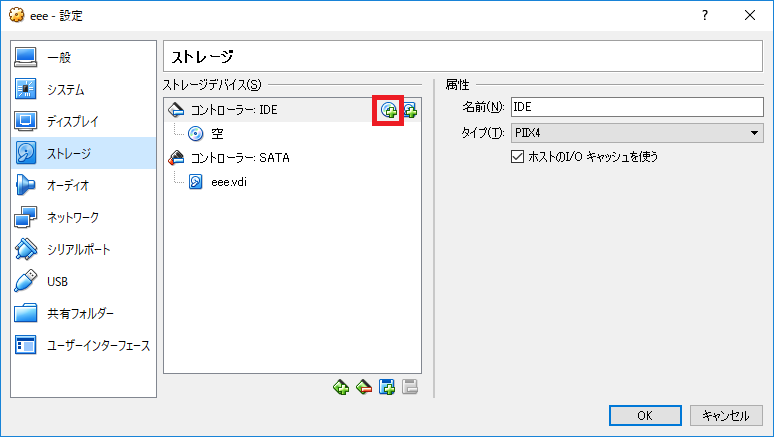Confirm settings with the OK button
774x437 pixels.
pos(645,415)
